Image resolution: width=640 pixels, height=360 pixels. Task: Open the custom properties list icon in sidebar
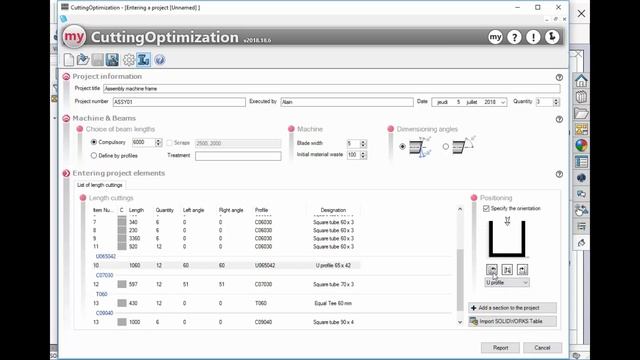pyautogui.click(x=581, y=162)
